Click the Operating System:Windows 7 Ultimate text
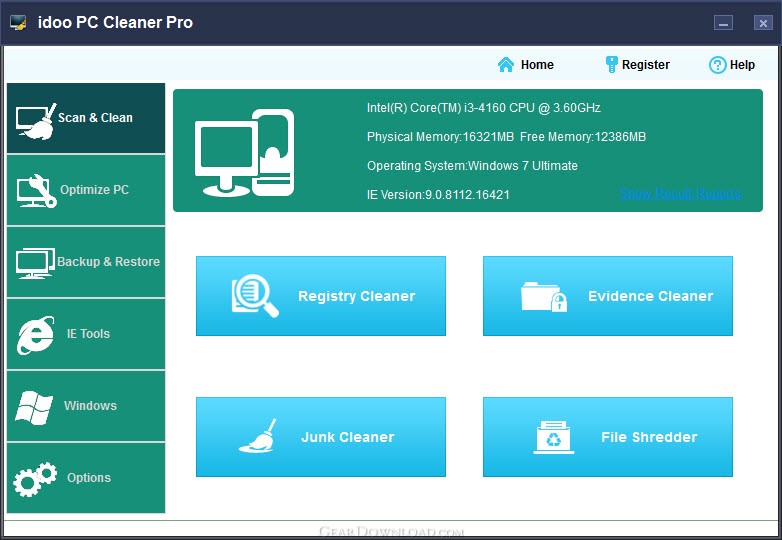Screen dimensions: 782x540 point(472,166)
